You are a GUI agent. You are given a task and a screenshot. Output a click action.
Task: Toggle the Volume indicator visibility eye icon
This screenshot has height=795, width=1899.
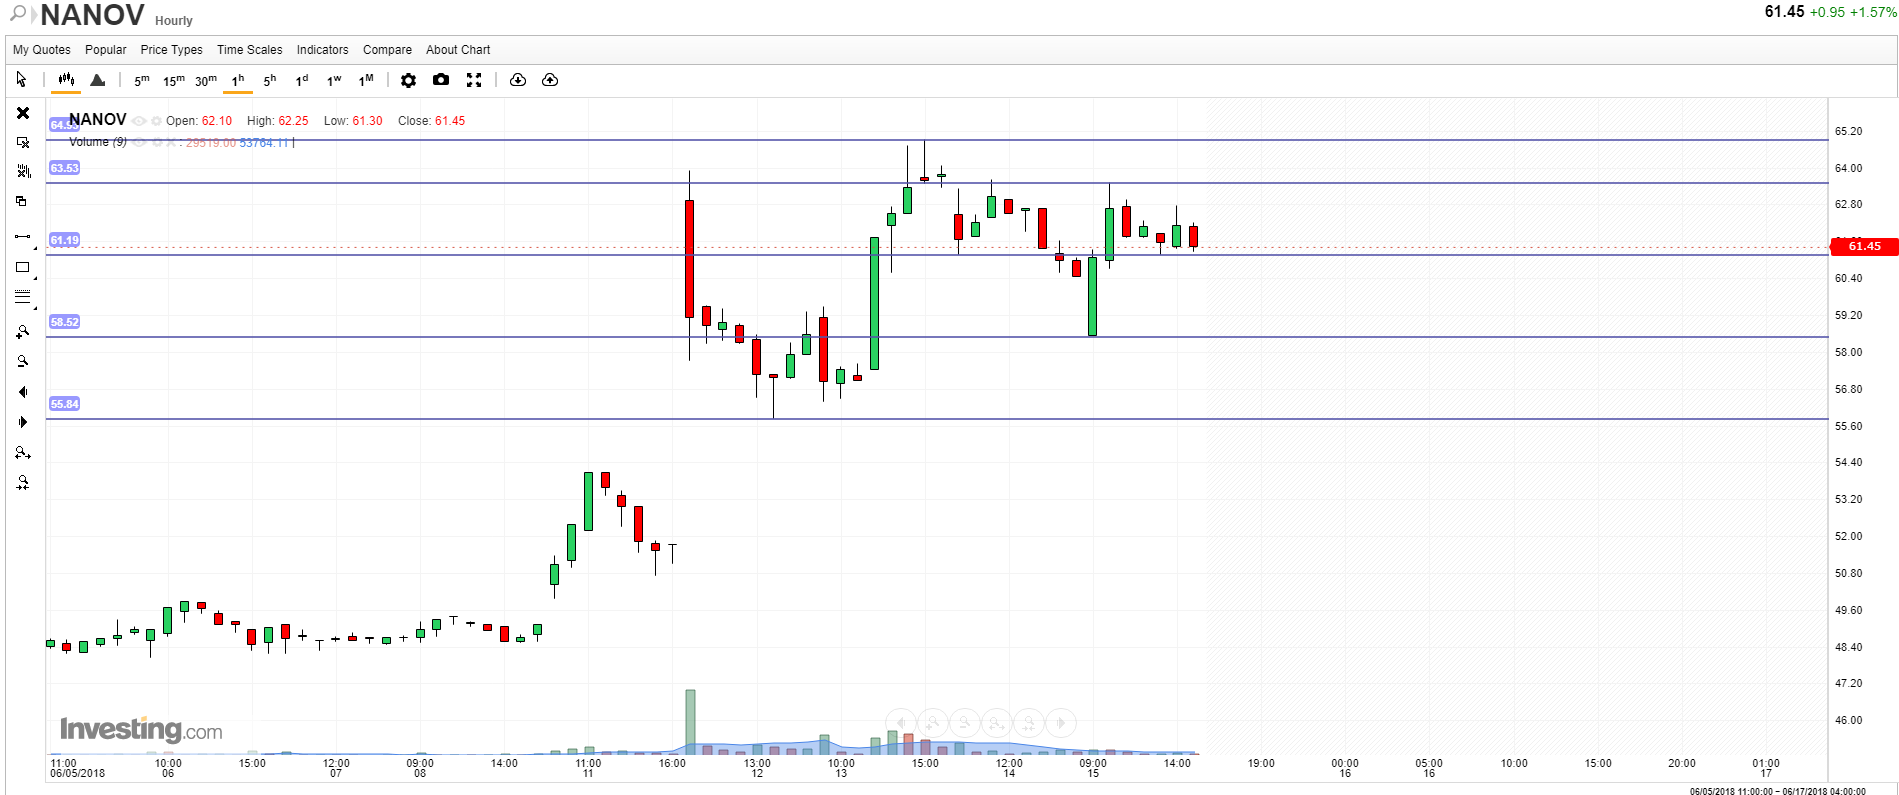(x=139, y=143)
